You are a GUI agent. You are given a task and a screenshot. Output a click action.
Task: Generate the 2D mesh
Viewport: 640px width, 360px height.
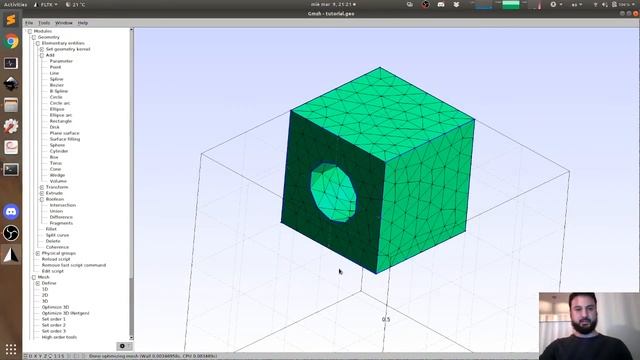click(45, 295)
